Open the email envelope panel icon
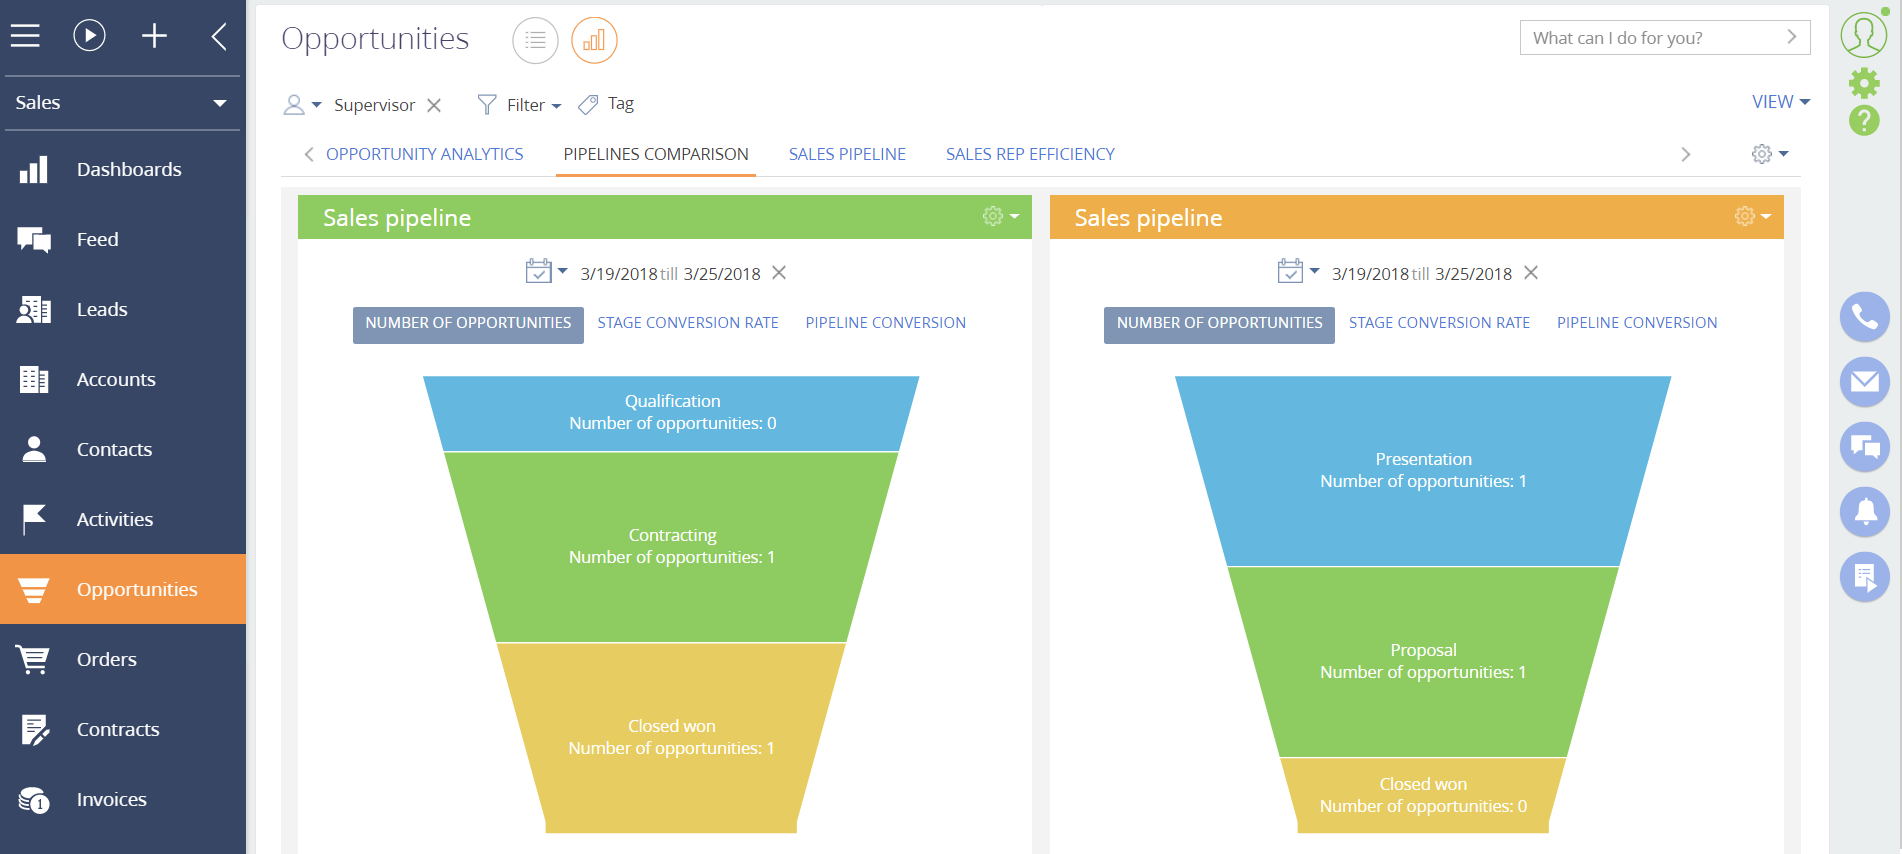Screen dimensions: 1902x854 click(1864, 382)
